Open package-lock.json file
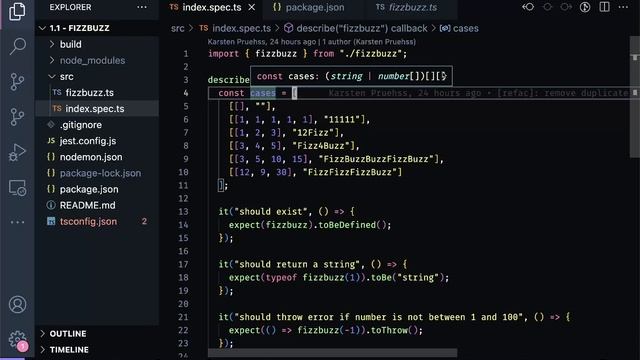 (100, 173)
